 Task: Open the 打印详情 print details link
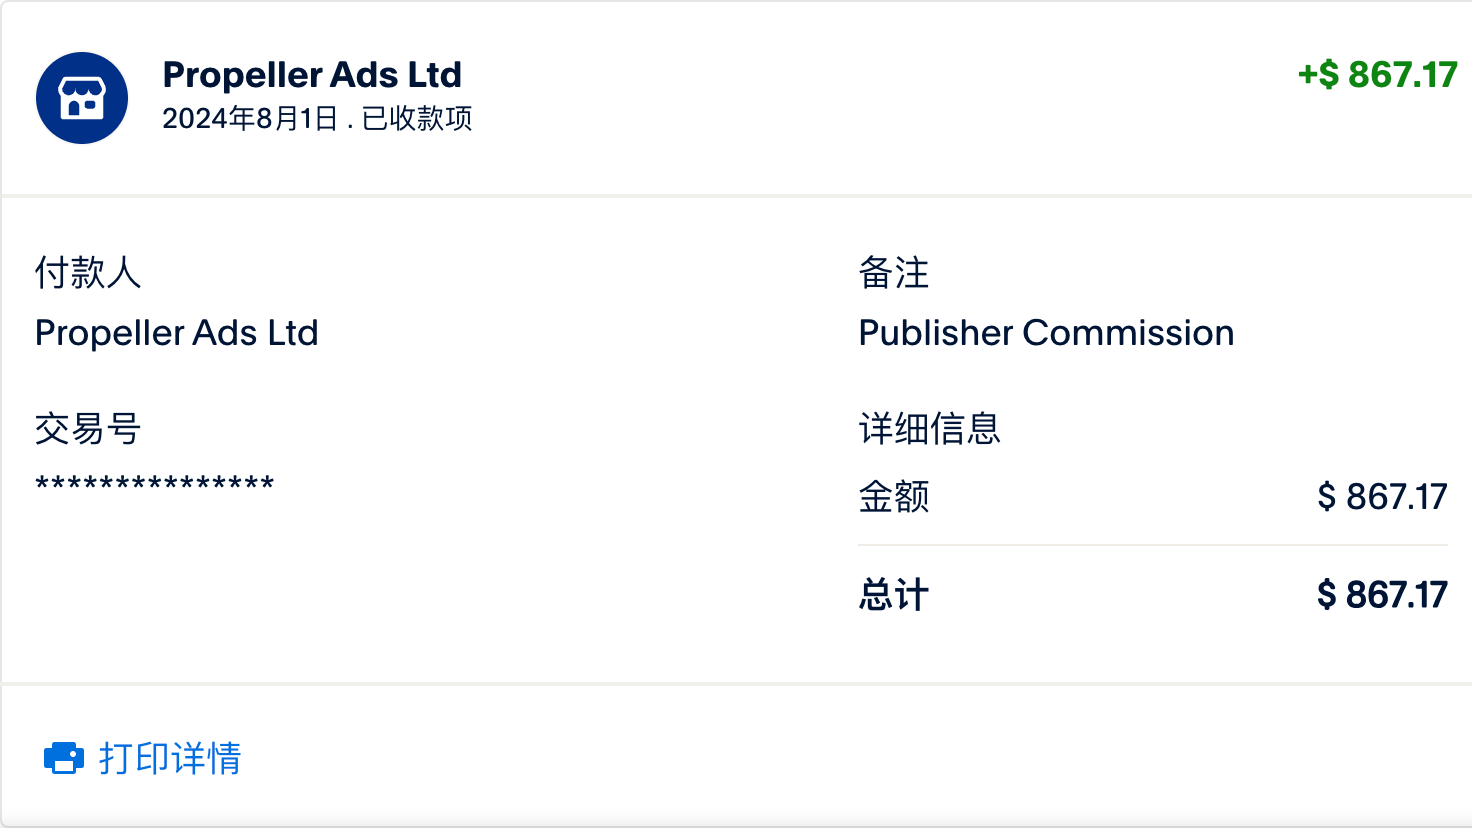[x=170, y=758]
